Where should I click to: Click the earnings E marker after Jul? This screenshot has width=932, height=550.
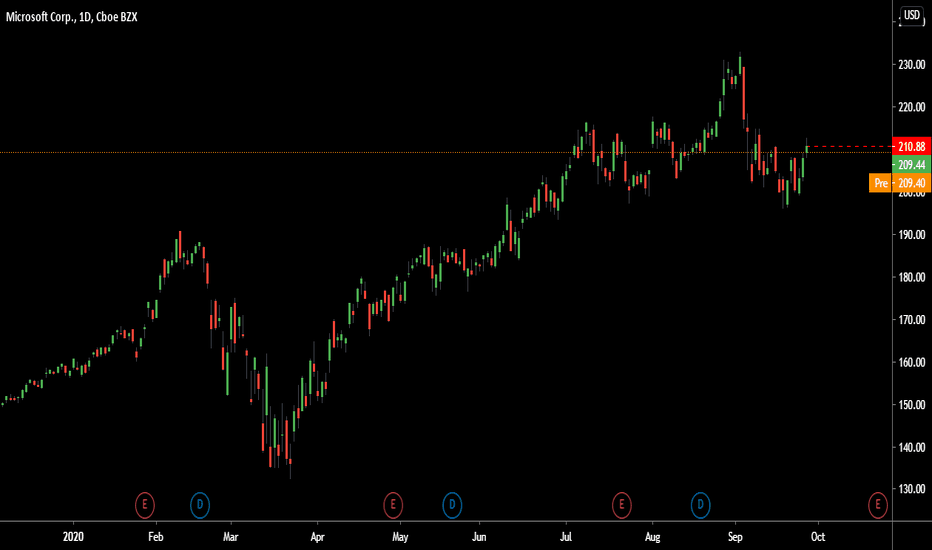click(x=622, y=505)
